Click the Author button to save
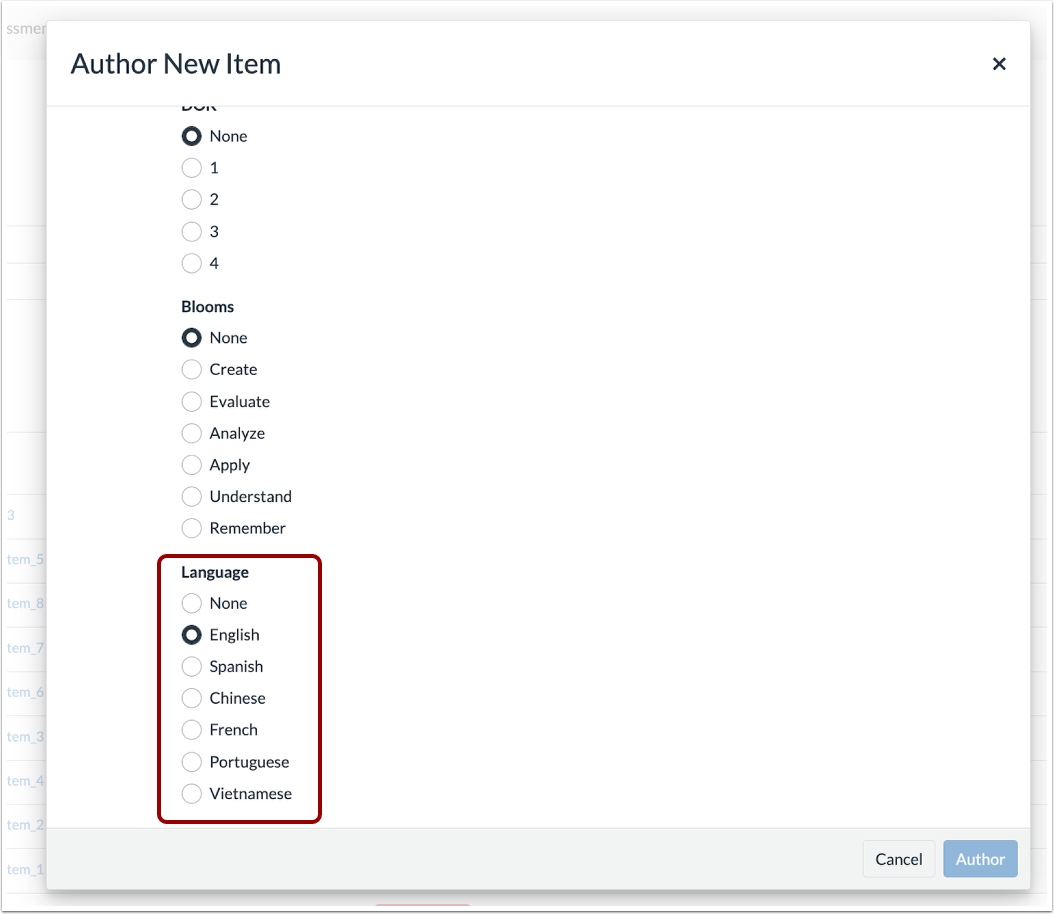1054x914 pixels. click(x=980, y=859)
